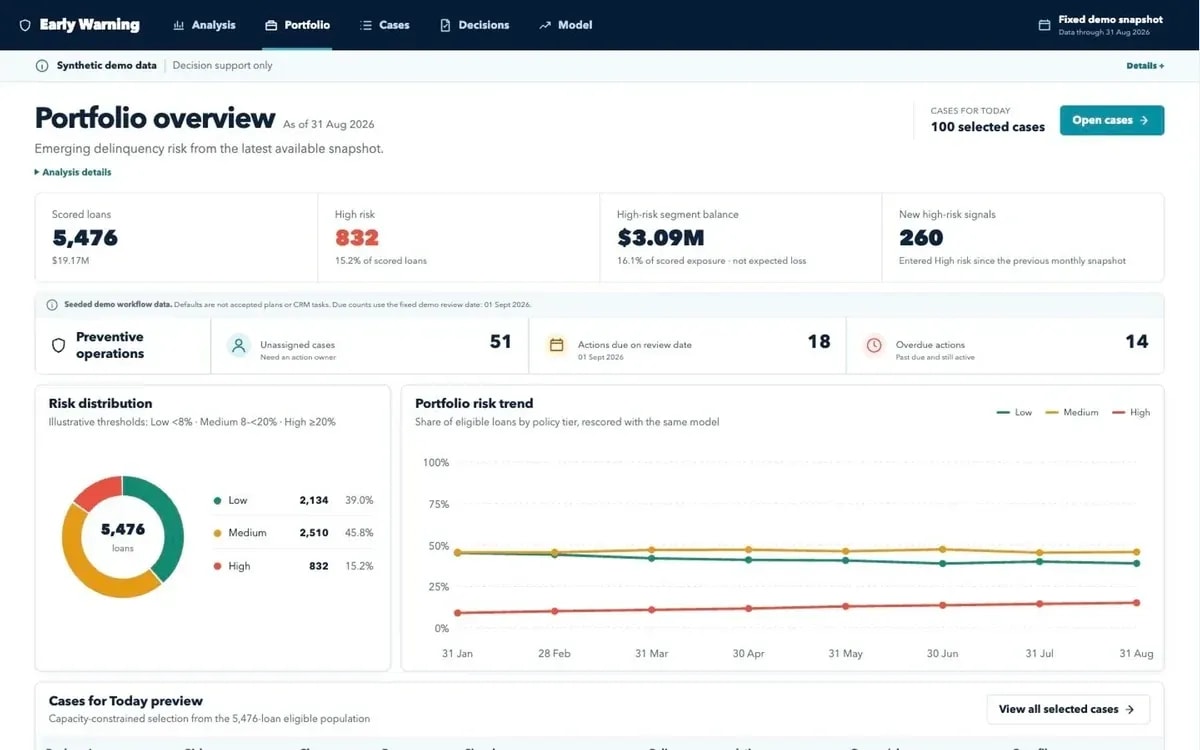
Task: Click the calendar icon beside Fixed demo snapshot
Action: click(x=1044, y=25)
